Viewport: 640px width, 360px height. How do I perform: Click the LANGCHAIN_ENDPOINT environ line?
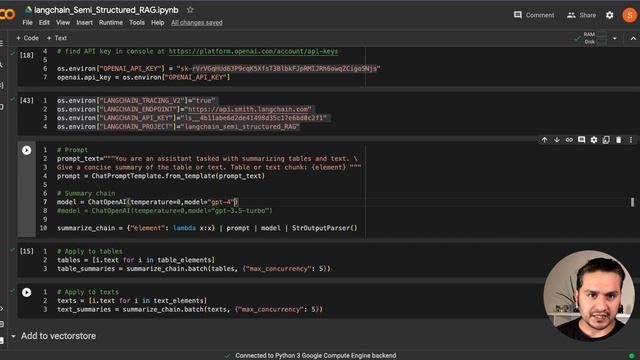184,109
